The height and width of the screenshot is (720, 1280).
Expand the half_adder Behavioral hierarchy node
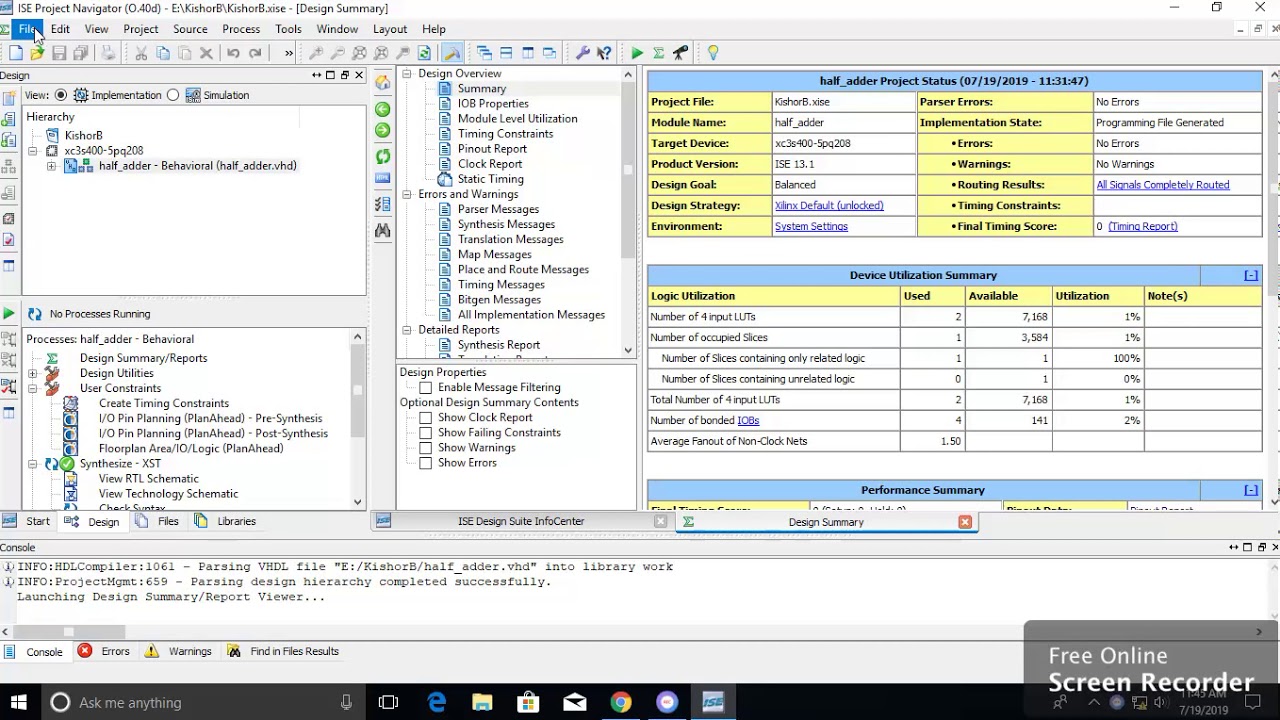pyautogui.click(x=51, y=166)
